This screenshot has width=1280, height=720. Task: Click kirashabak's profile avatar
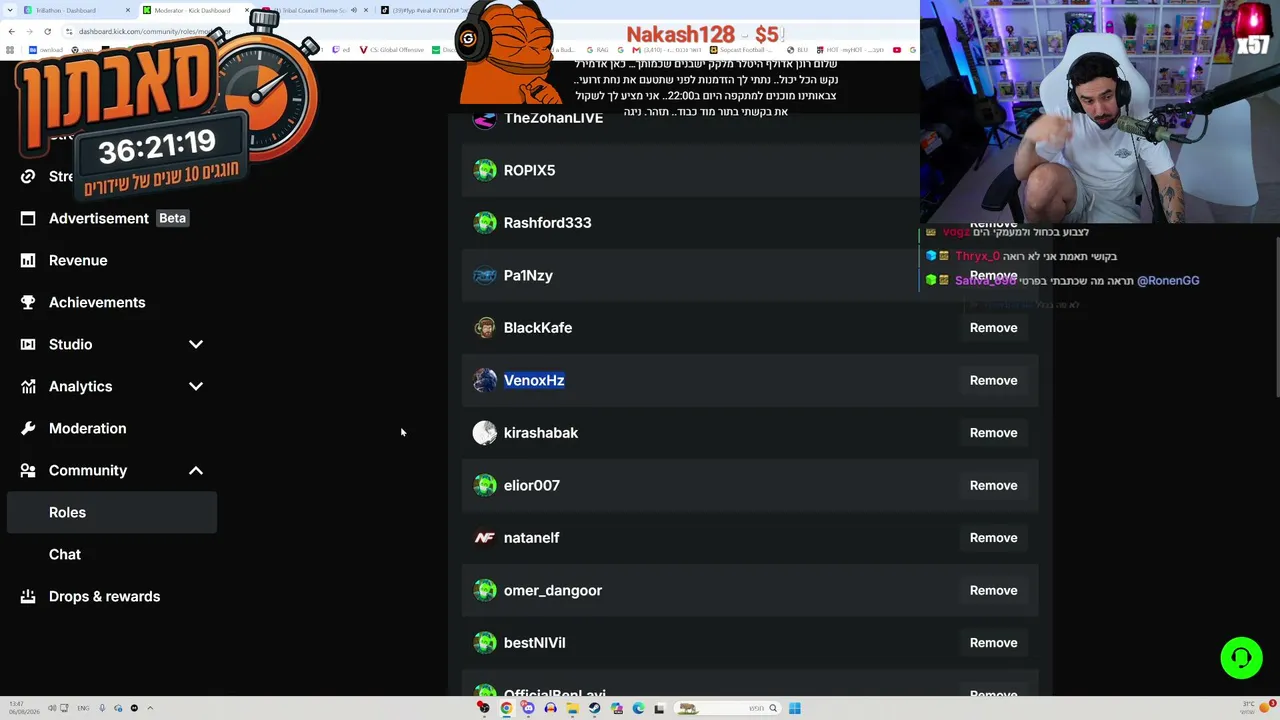[x=485, y=433]
